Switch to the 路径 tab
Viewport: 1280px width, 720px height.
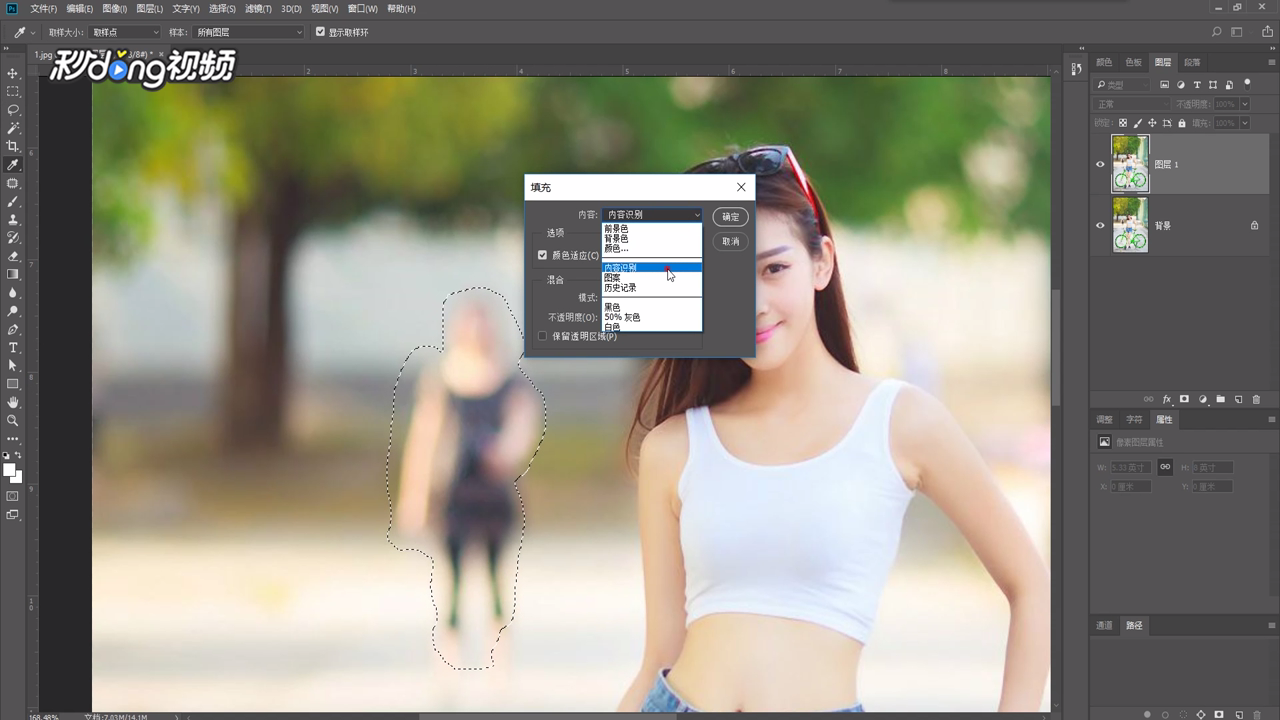(1134, 625)
